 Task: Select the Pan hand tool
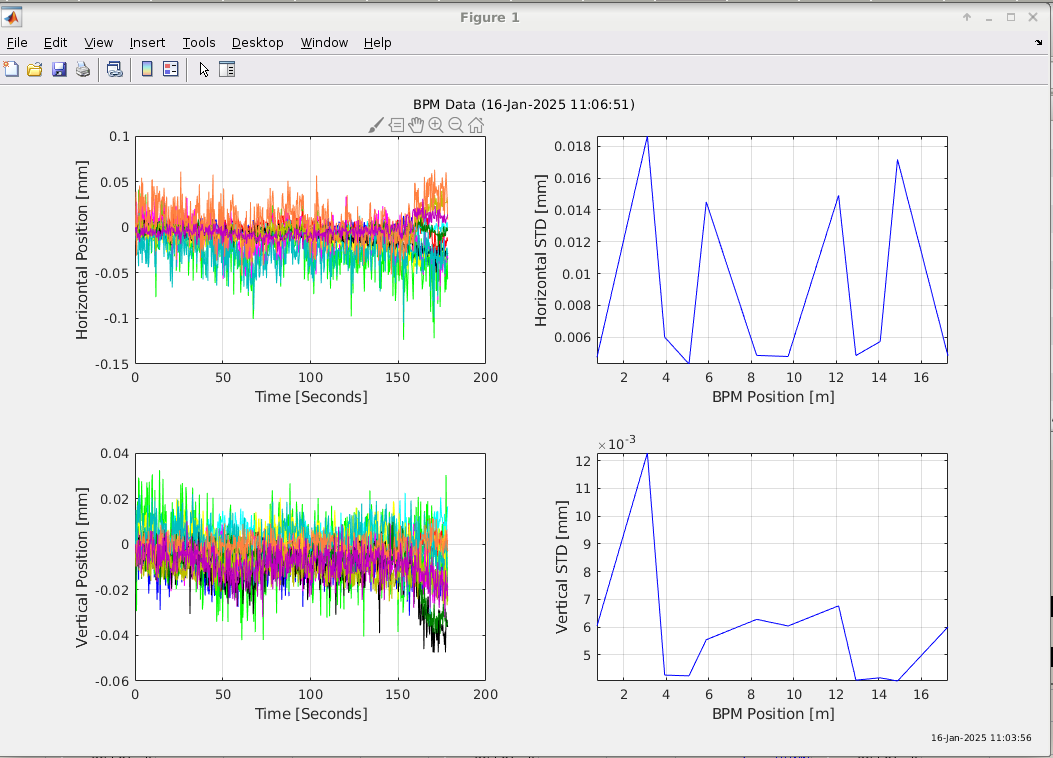[416, 125]
